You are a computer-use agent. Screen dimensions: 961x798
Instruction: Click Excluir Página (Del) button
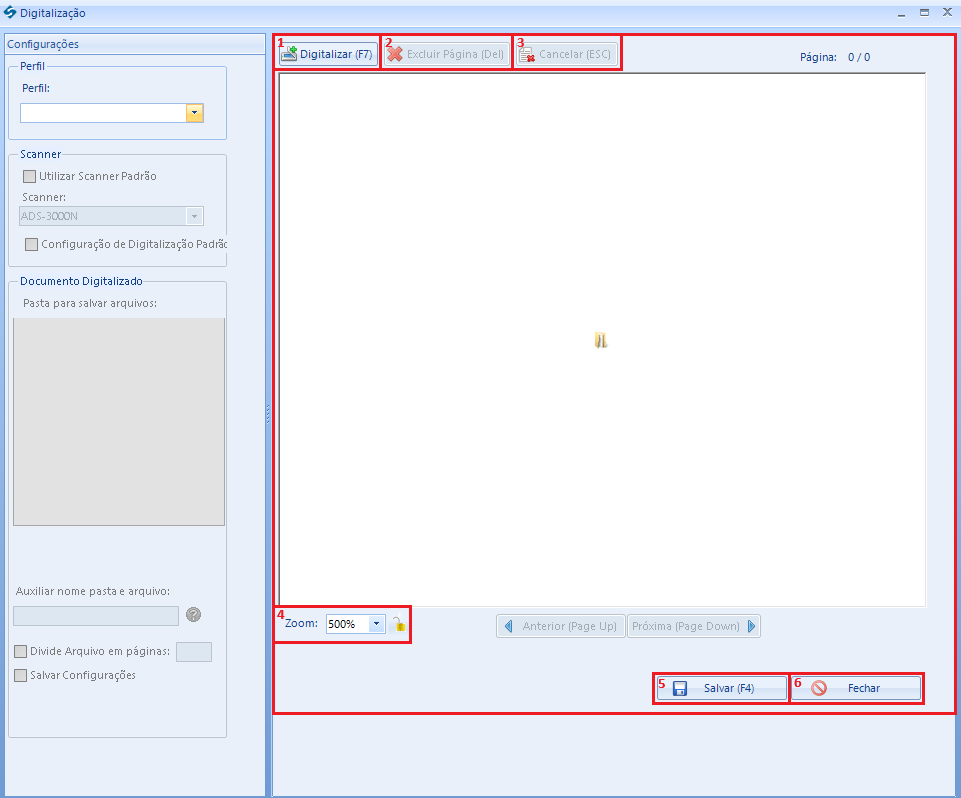coord(446,54)
